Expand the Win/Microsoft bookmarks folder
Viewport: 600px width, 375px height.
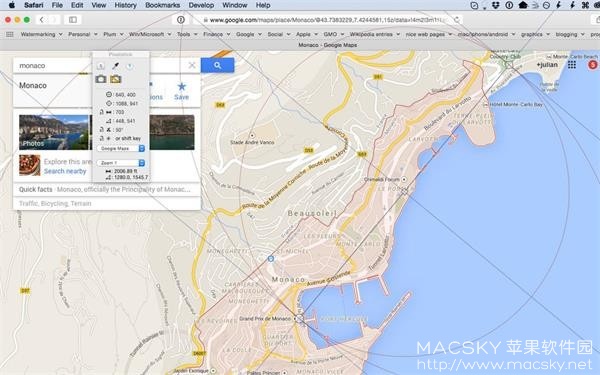click(150, 34)
